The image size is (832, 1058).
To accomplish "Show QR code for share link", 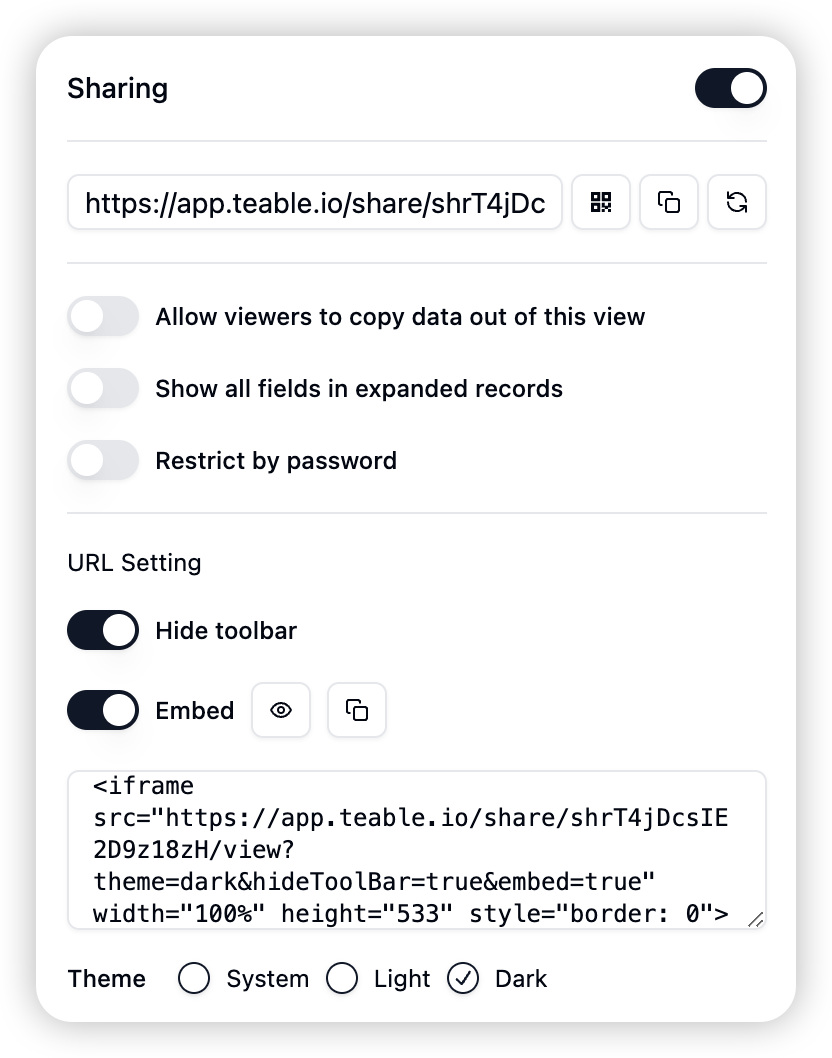I will (x=601, y=202).
